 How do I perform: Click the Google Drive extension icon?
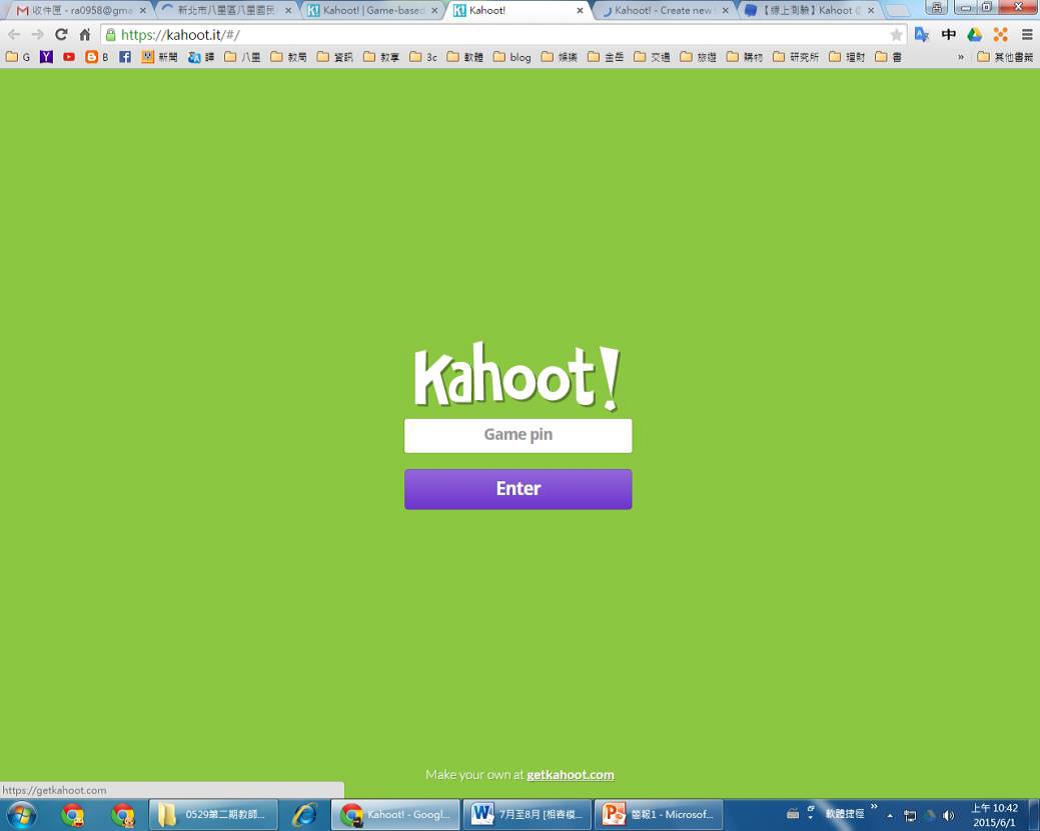point(974,35)
